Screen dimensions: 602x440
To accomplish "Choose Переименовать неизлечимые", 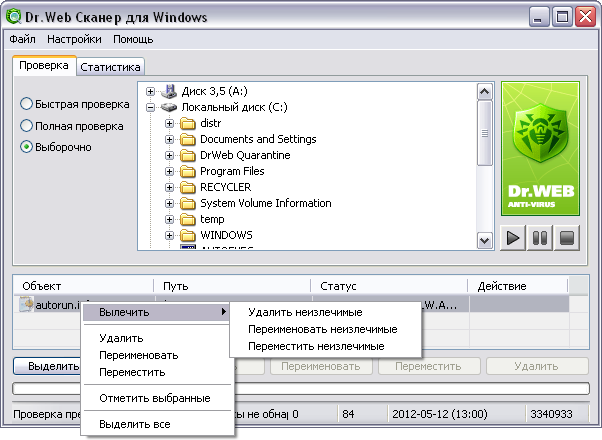I will tap(325, 329).
